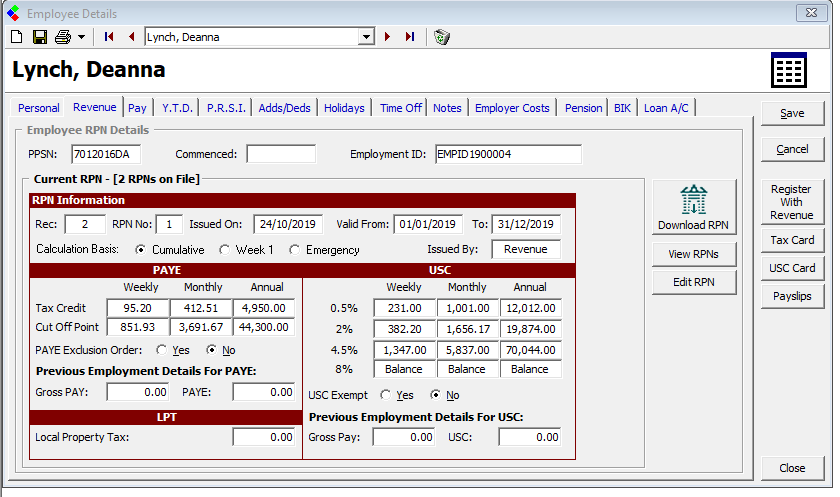This screenshot has height=497, width=840.
Task: Go to the first employee record
Action: 109,37
